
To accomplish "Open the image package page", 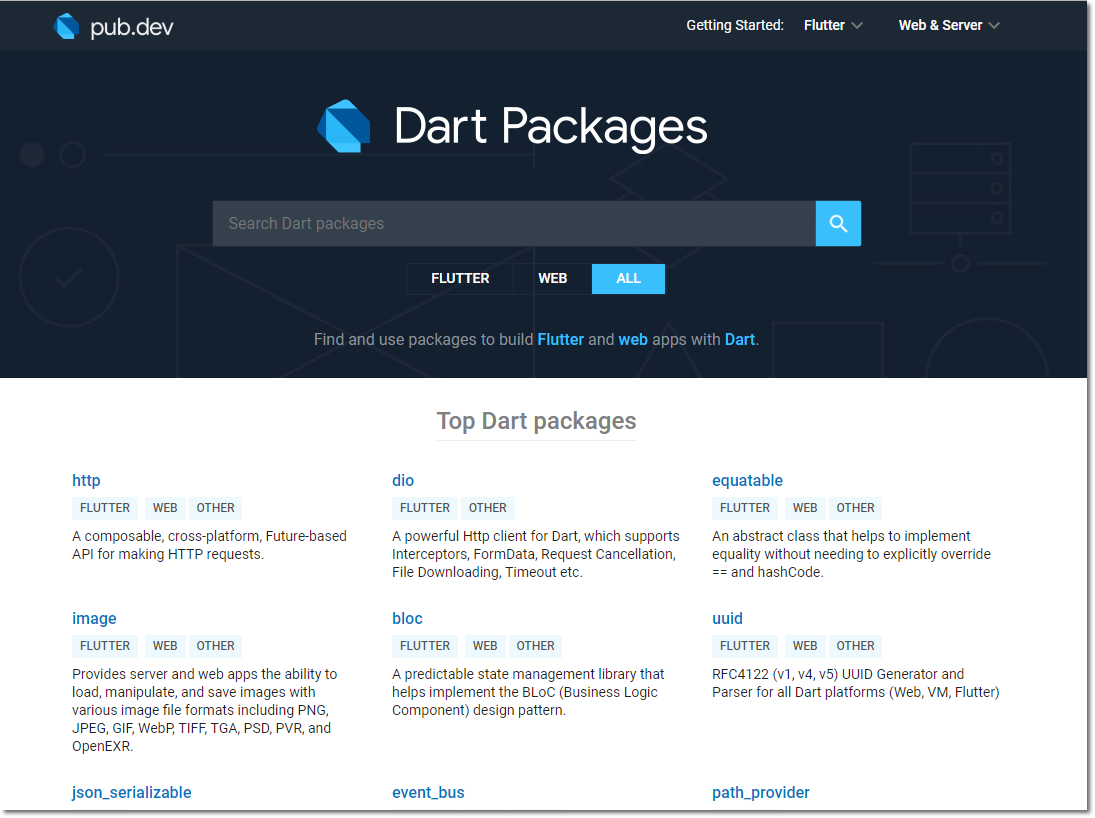I will tap(94, 619).
